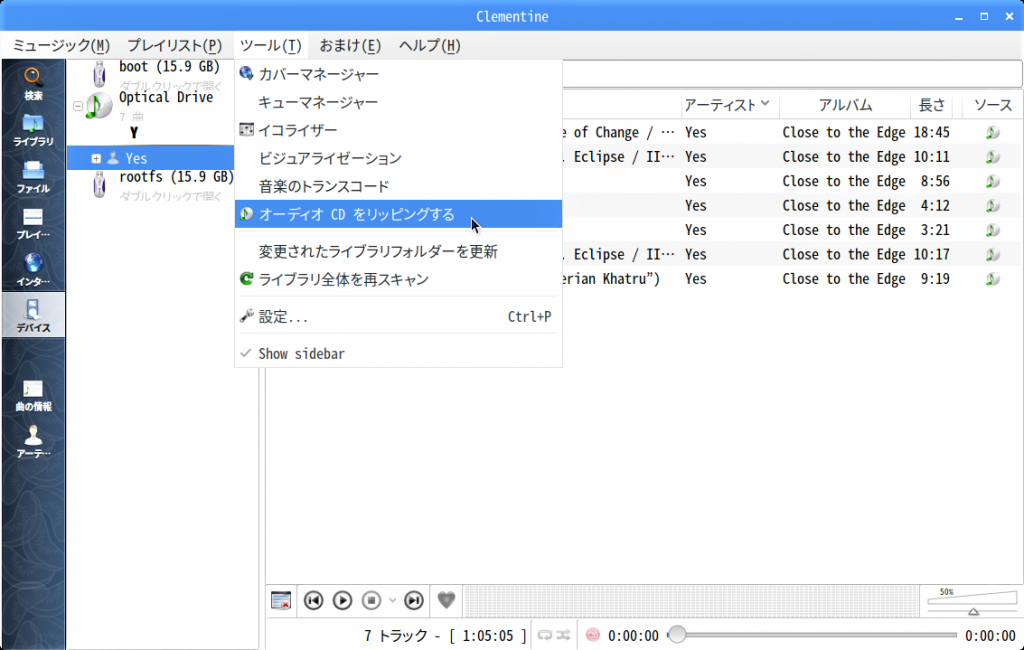Open the stop button dropdown arrow
Screen dimensions: 1024x650
coord(392,600)
